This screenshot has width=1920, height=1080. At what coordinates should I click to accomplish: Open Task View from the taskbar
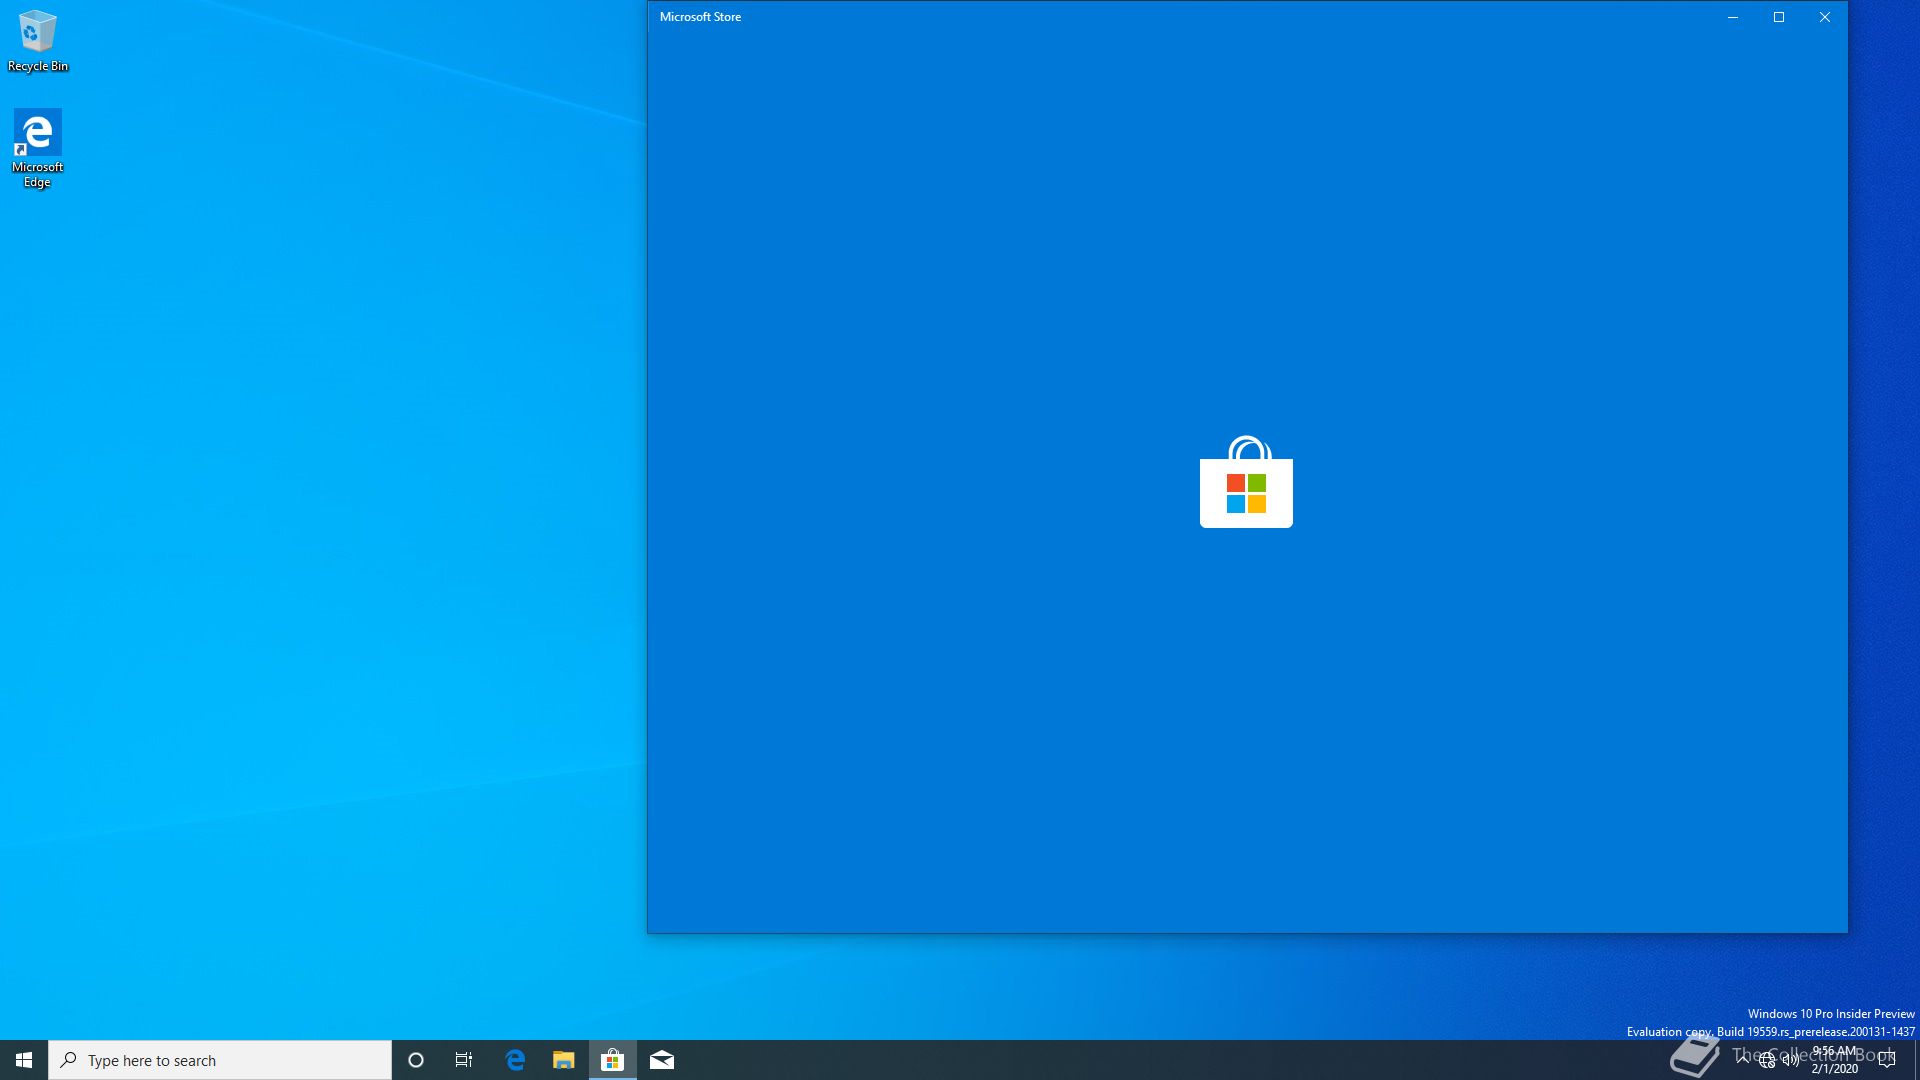coord(464,1060)
